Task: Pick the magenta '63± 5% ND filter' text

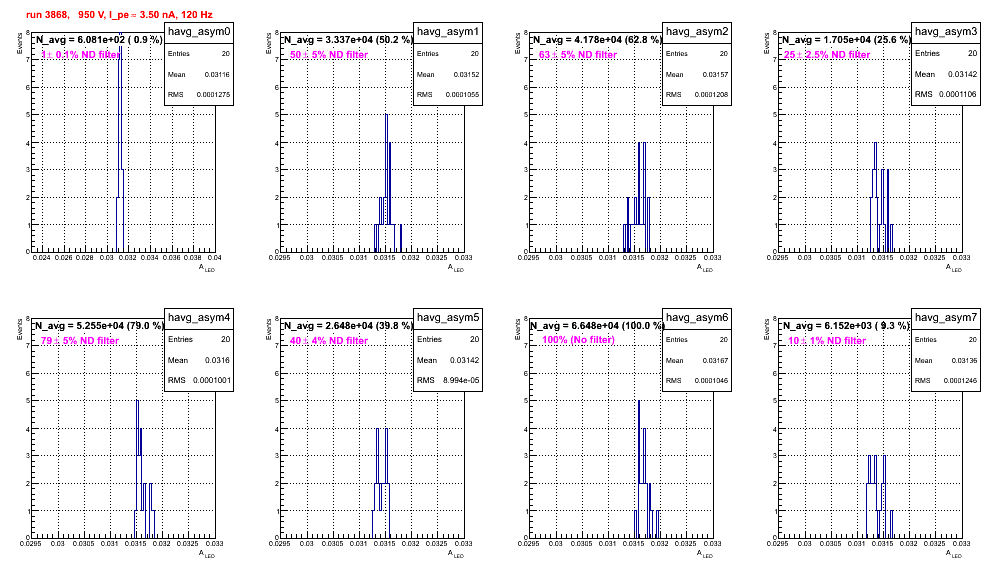Action: pos(578,55)
